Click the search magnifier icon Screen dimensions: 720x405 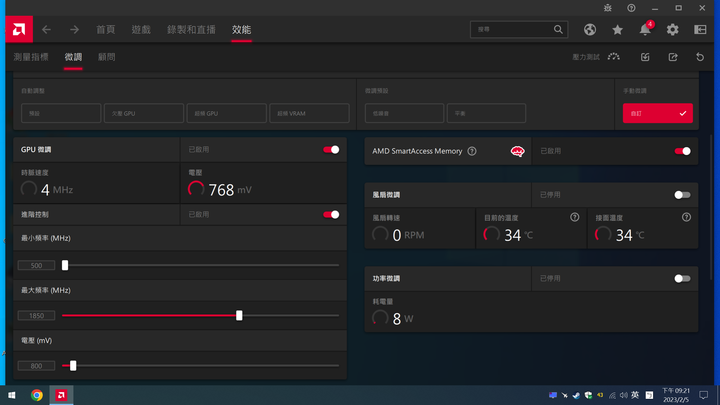click(x=558, y=29)
